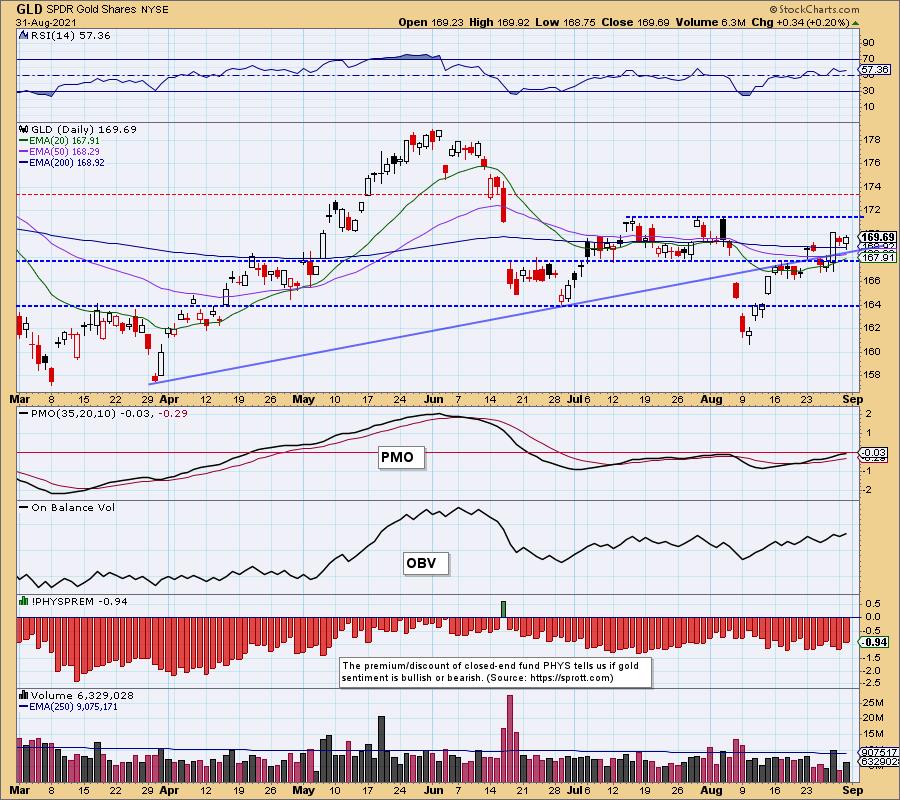Click the Volume 6.3M header value
Screen dimensions: 900x800
pos(710,22)
